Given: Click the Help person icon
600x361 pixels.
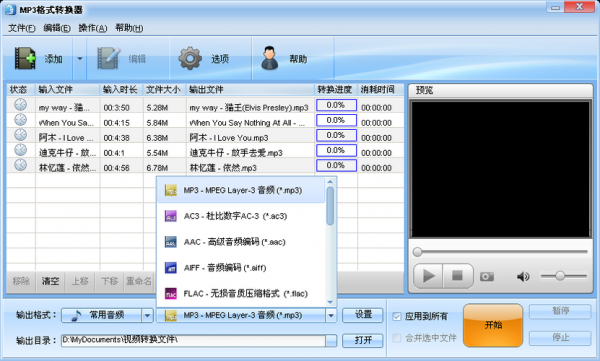Looking at the screenshot, I should [x=270, y=58].
